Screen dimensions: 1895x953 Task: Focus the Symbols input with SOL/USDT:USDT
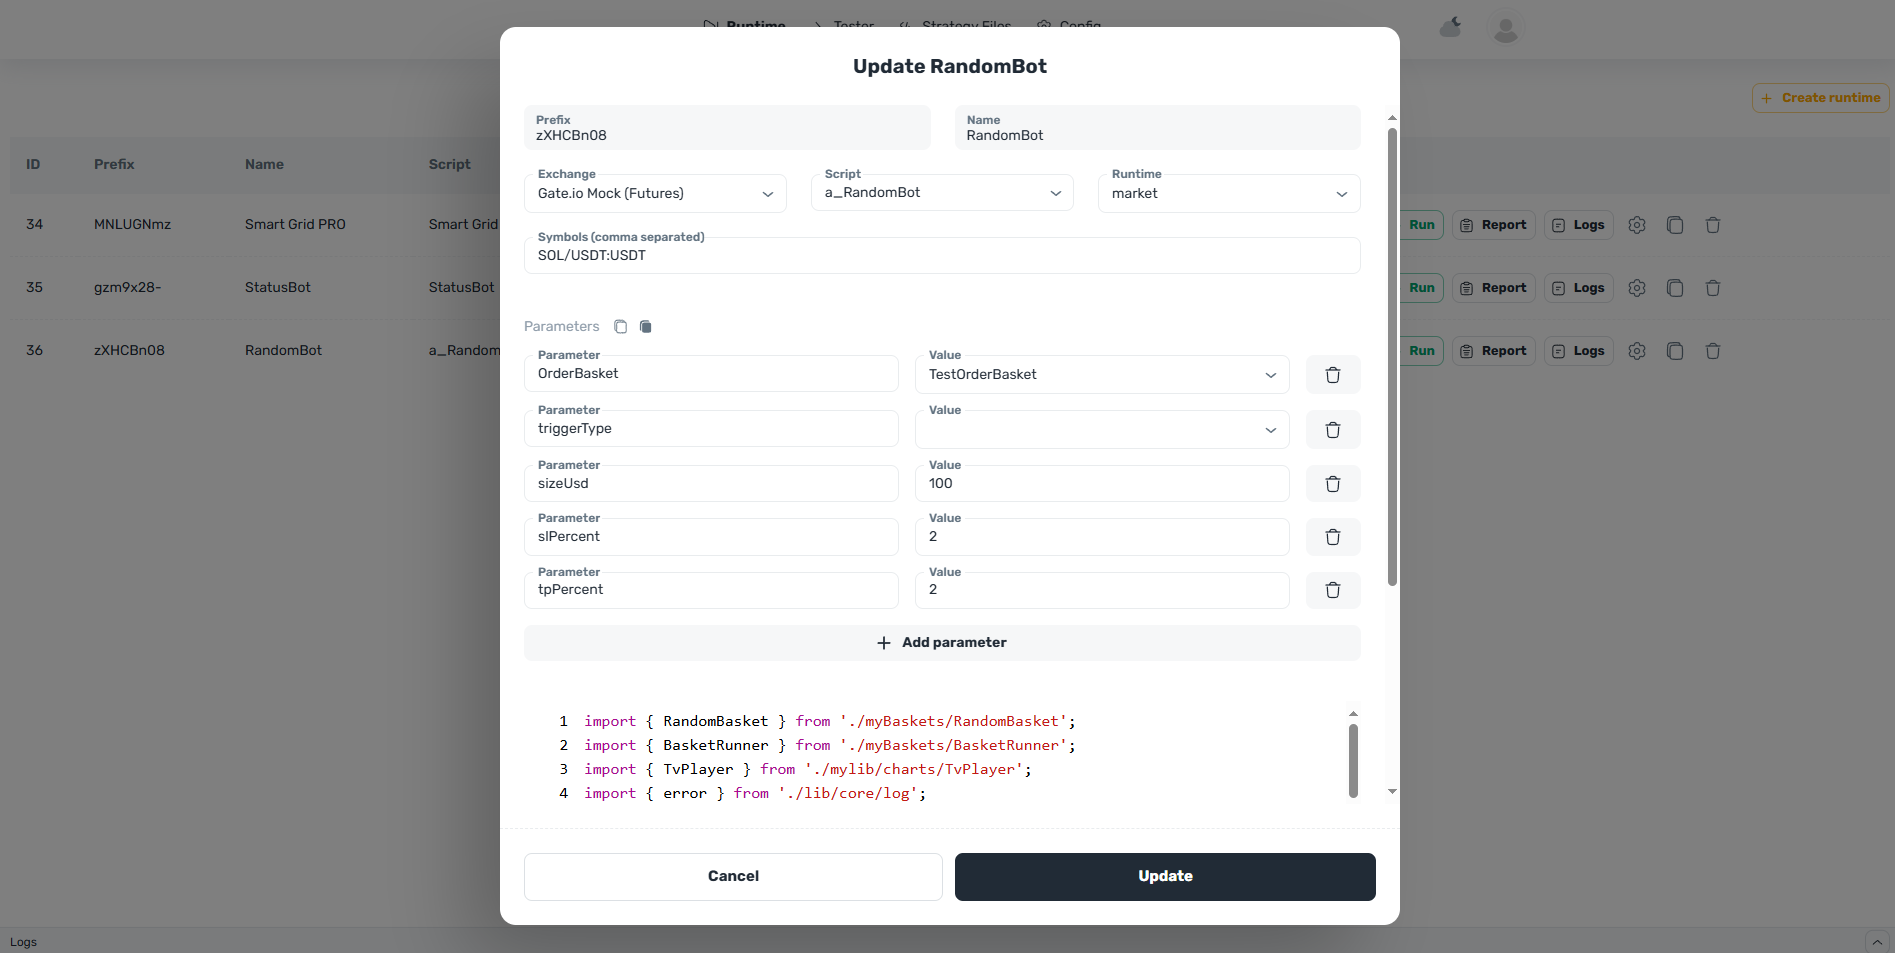point(942,256)
